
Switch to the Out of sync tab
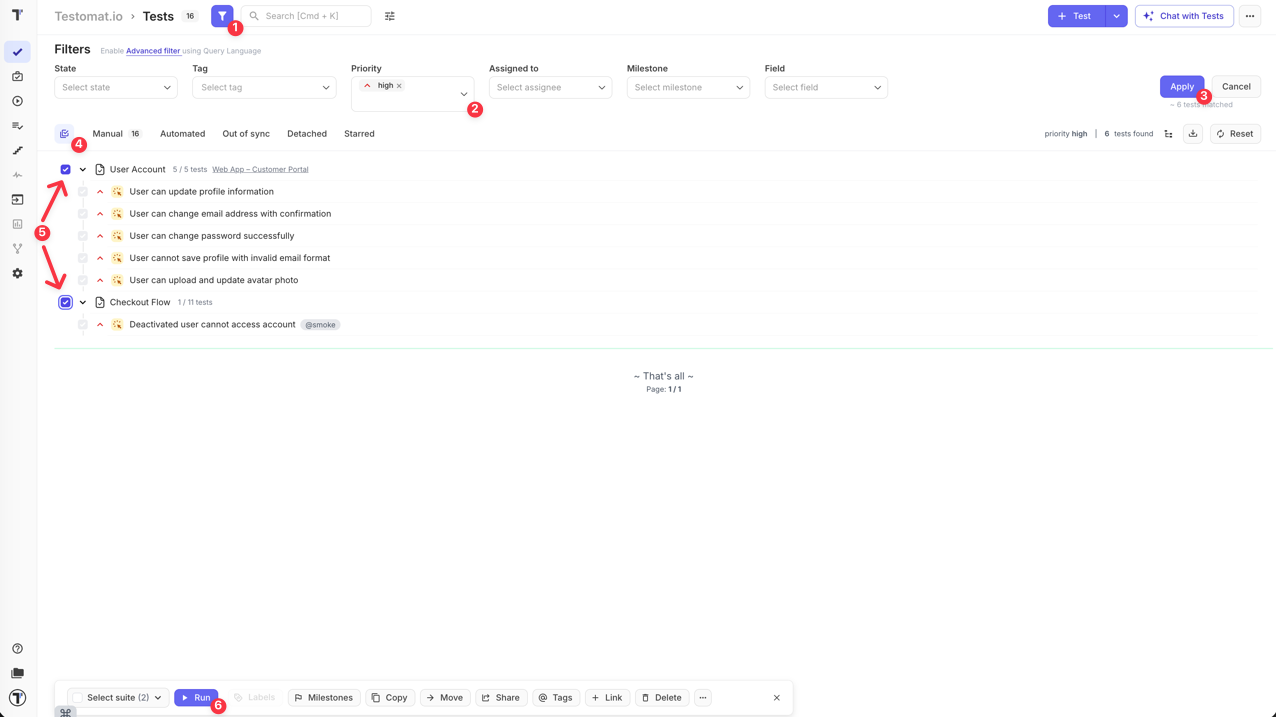(x=246, y=134)
